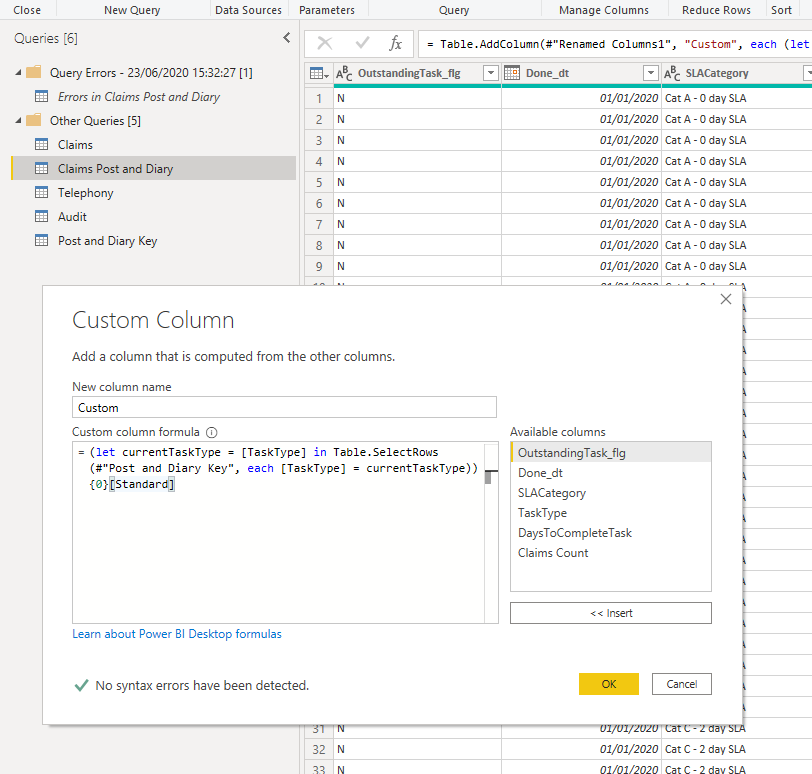Viewport: 812px width, 774px height.
Task: Select DaysToCompleteTask in Available columns
Action: (611, 533)
